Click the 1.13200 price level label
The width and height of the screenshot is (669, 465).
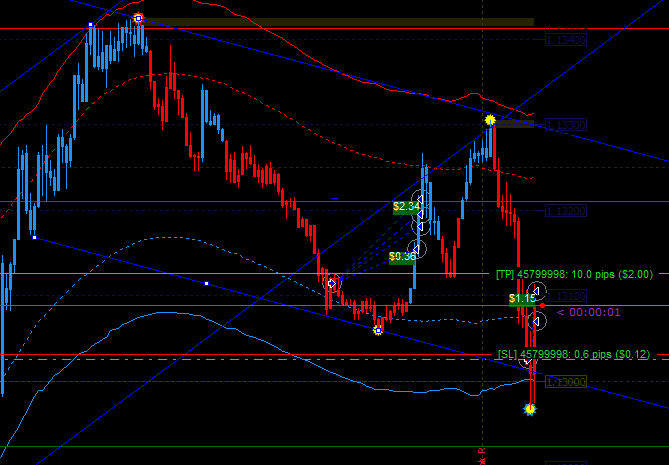[x=566, y=210]
